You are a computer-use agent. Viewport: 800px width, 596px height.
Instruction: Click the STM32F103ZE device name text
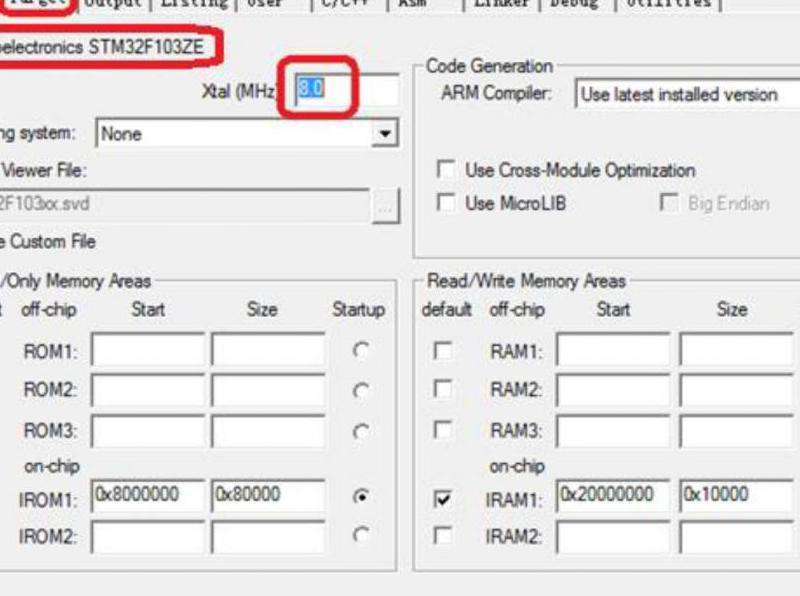pos(146,47)
